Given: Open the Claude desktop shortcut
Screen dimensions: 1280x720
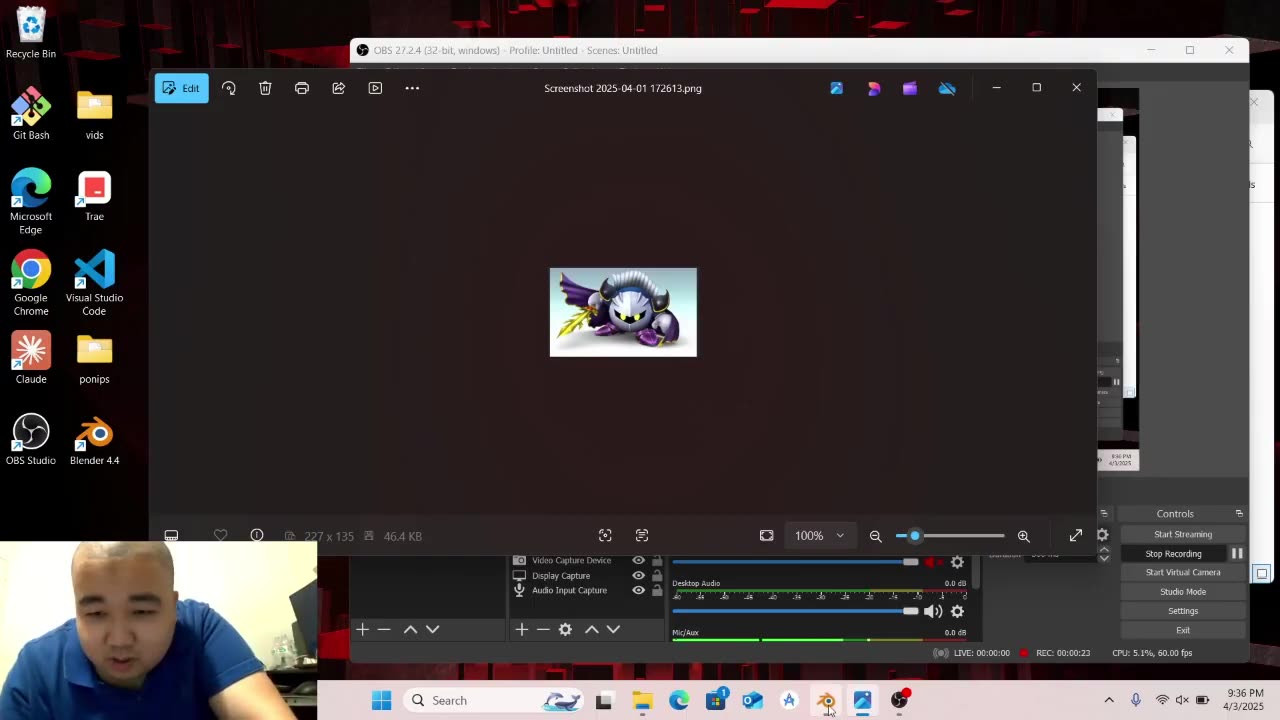Looking at the screenshot, I should coord(31,359).
